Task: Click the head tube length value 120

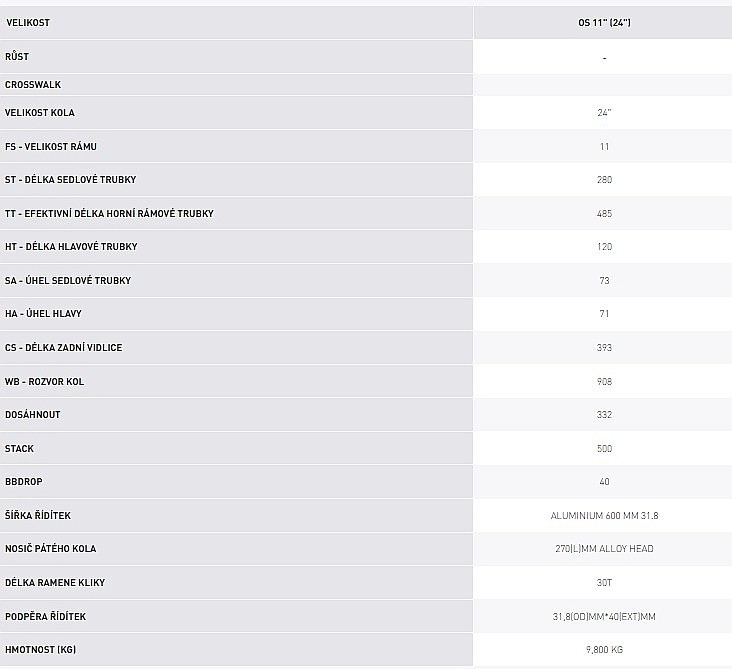Action: (x=604, y=247)
